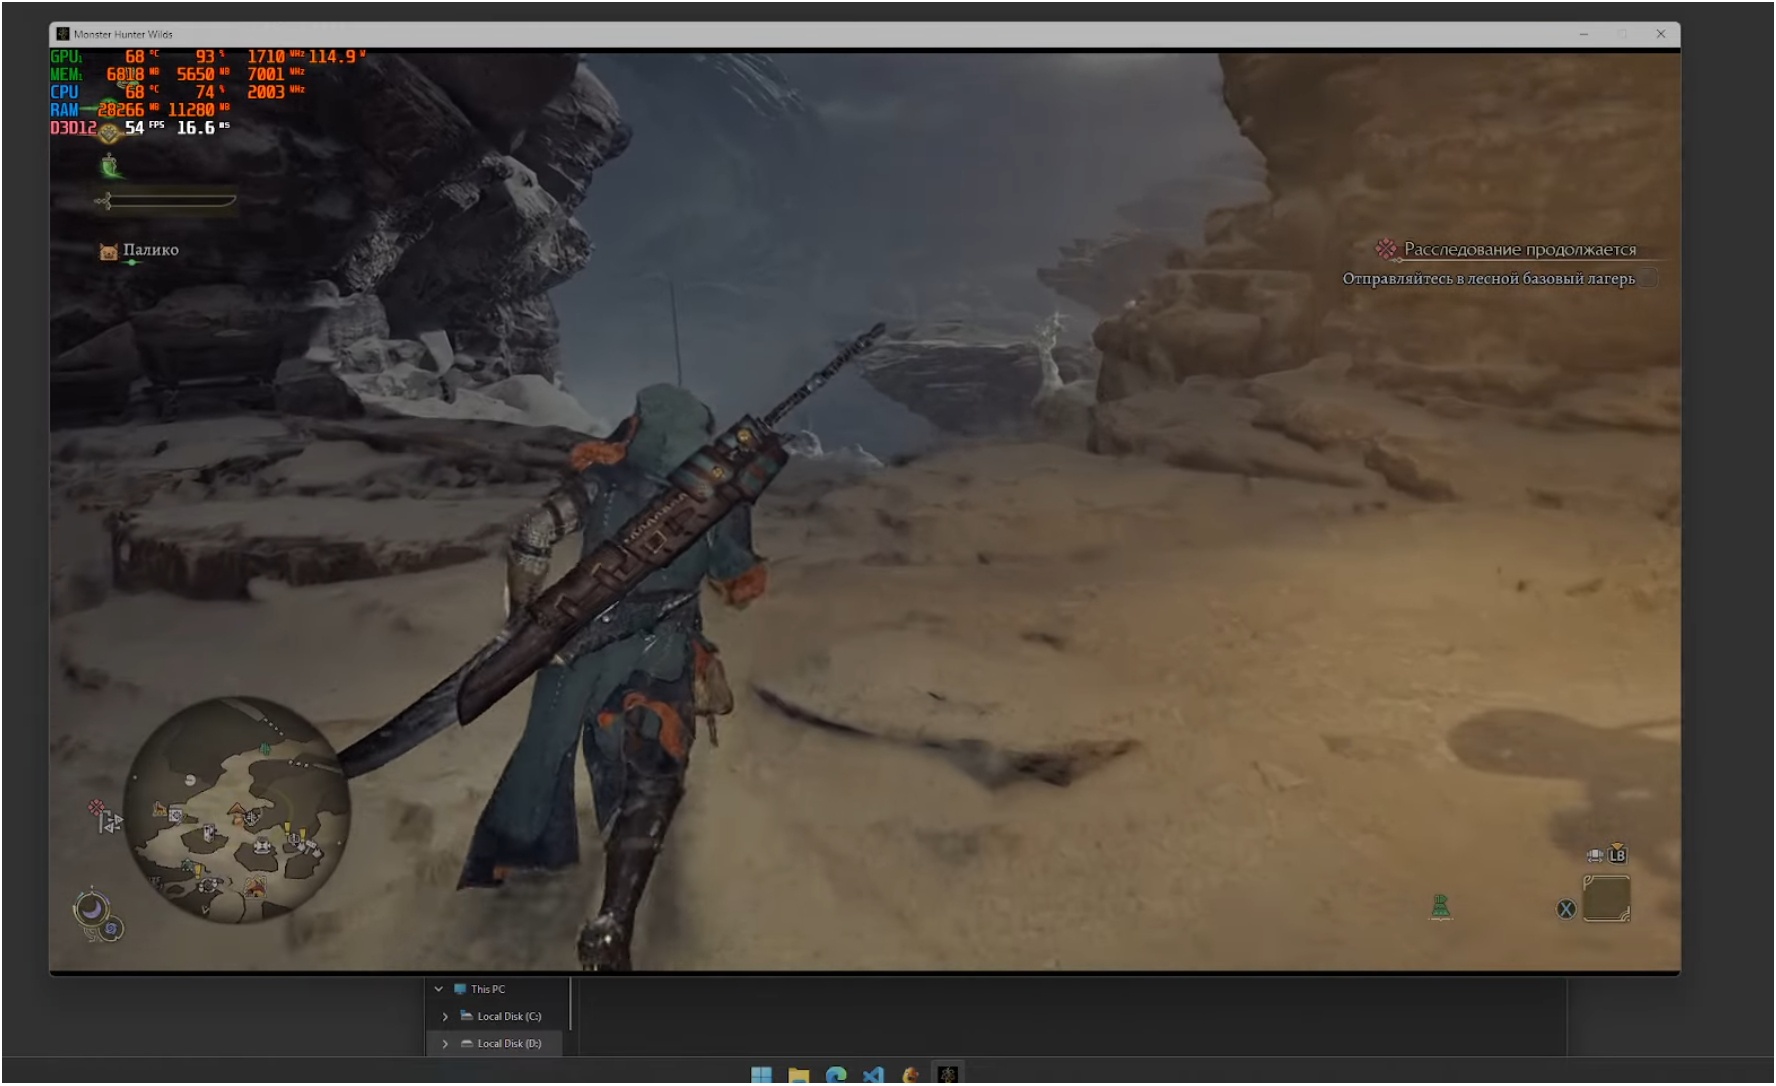Expand the Local Disk (D:) node
The image size is (1776, 1086).
pos(445,1043)
